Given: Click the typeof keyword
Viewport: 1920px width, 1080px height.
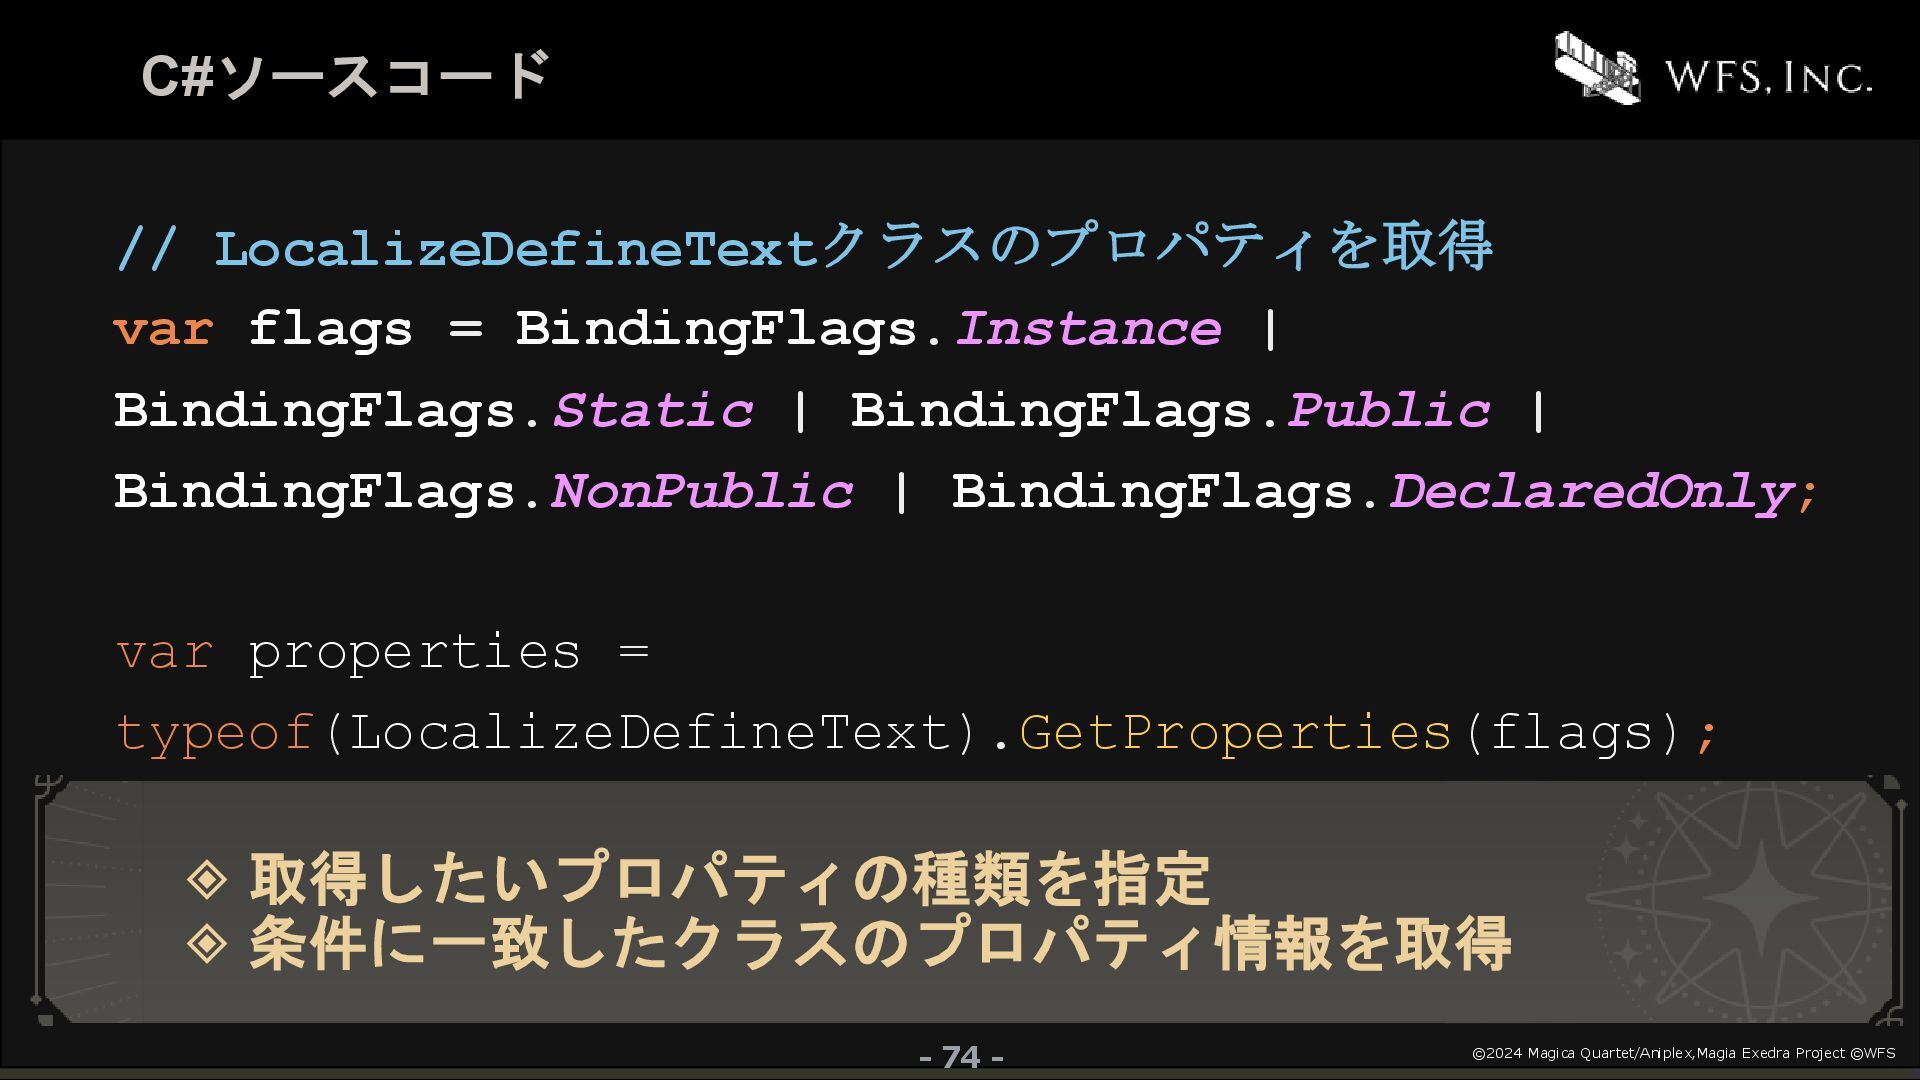Looking at the screenshot, I should coord(215,733).
